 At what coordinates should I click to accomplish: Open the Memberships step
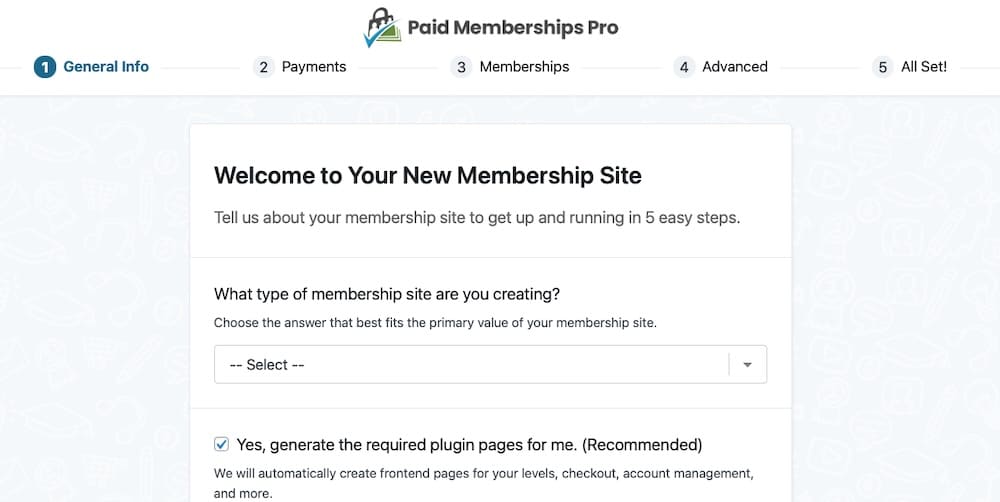click(x=523, y=67)
